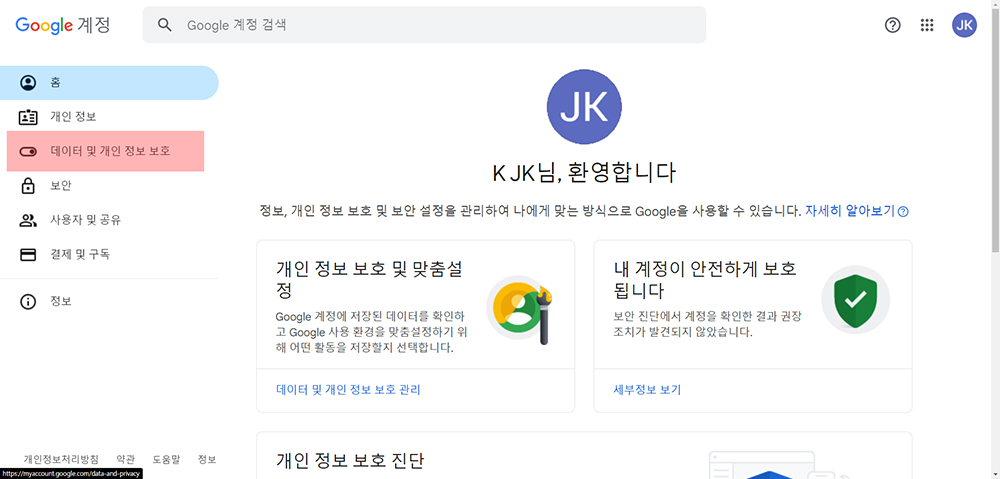Open the 자세히 알아보기 link
This screenshot has width=1000, height=479.
(x=850, y=210)
